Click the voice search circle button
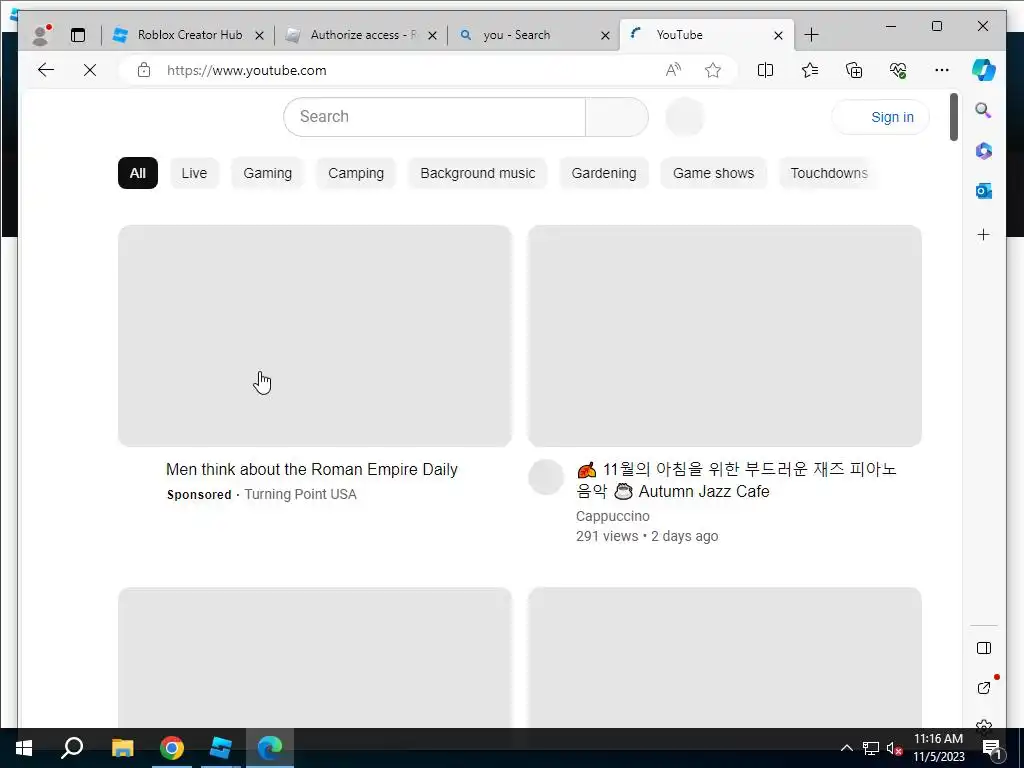Image resolution: width=1024 pixels, height=768 pixels. point(684,117)
